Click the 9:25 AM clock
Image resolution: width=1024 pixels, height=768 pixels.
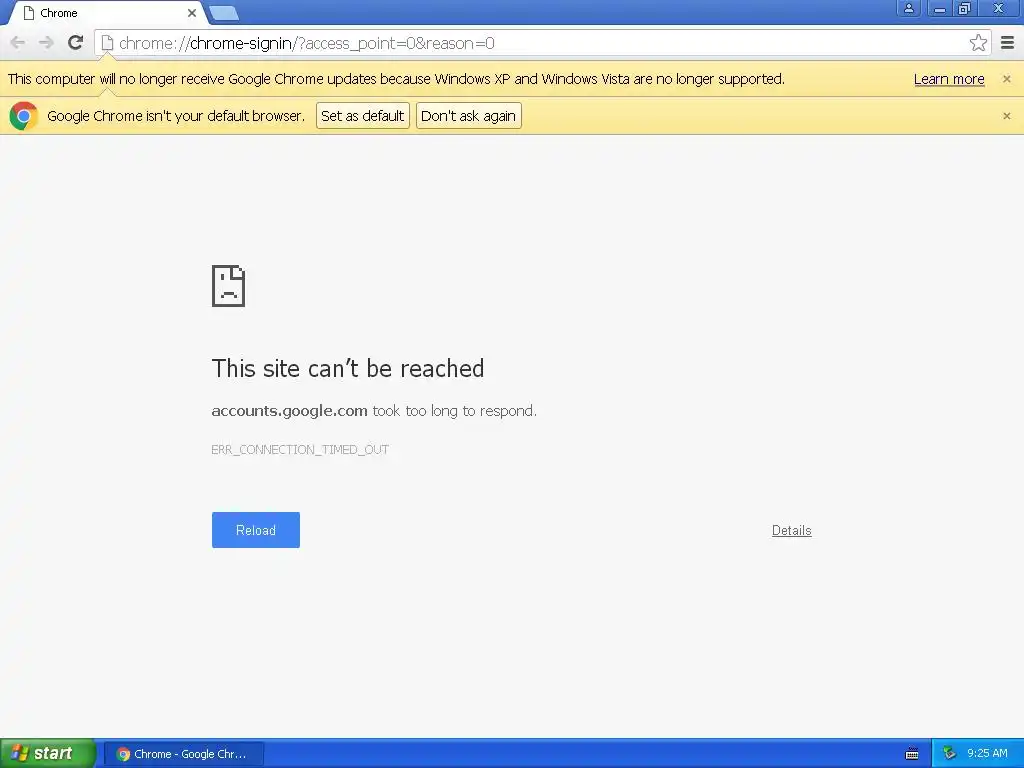point(987,754)
